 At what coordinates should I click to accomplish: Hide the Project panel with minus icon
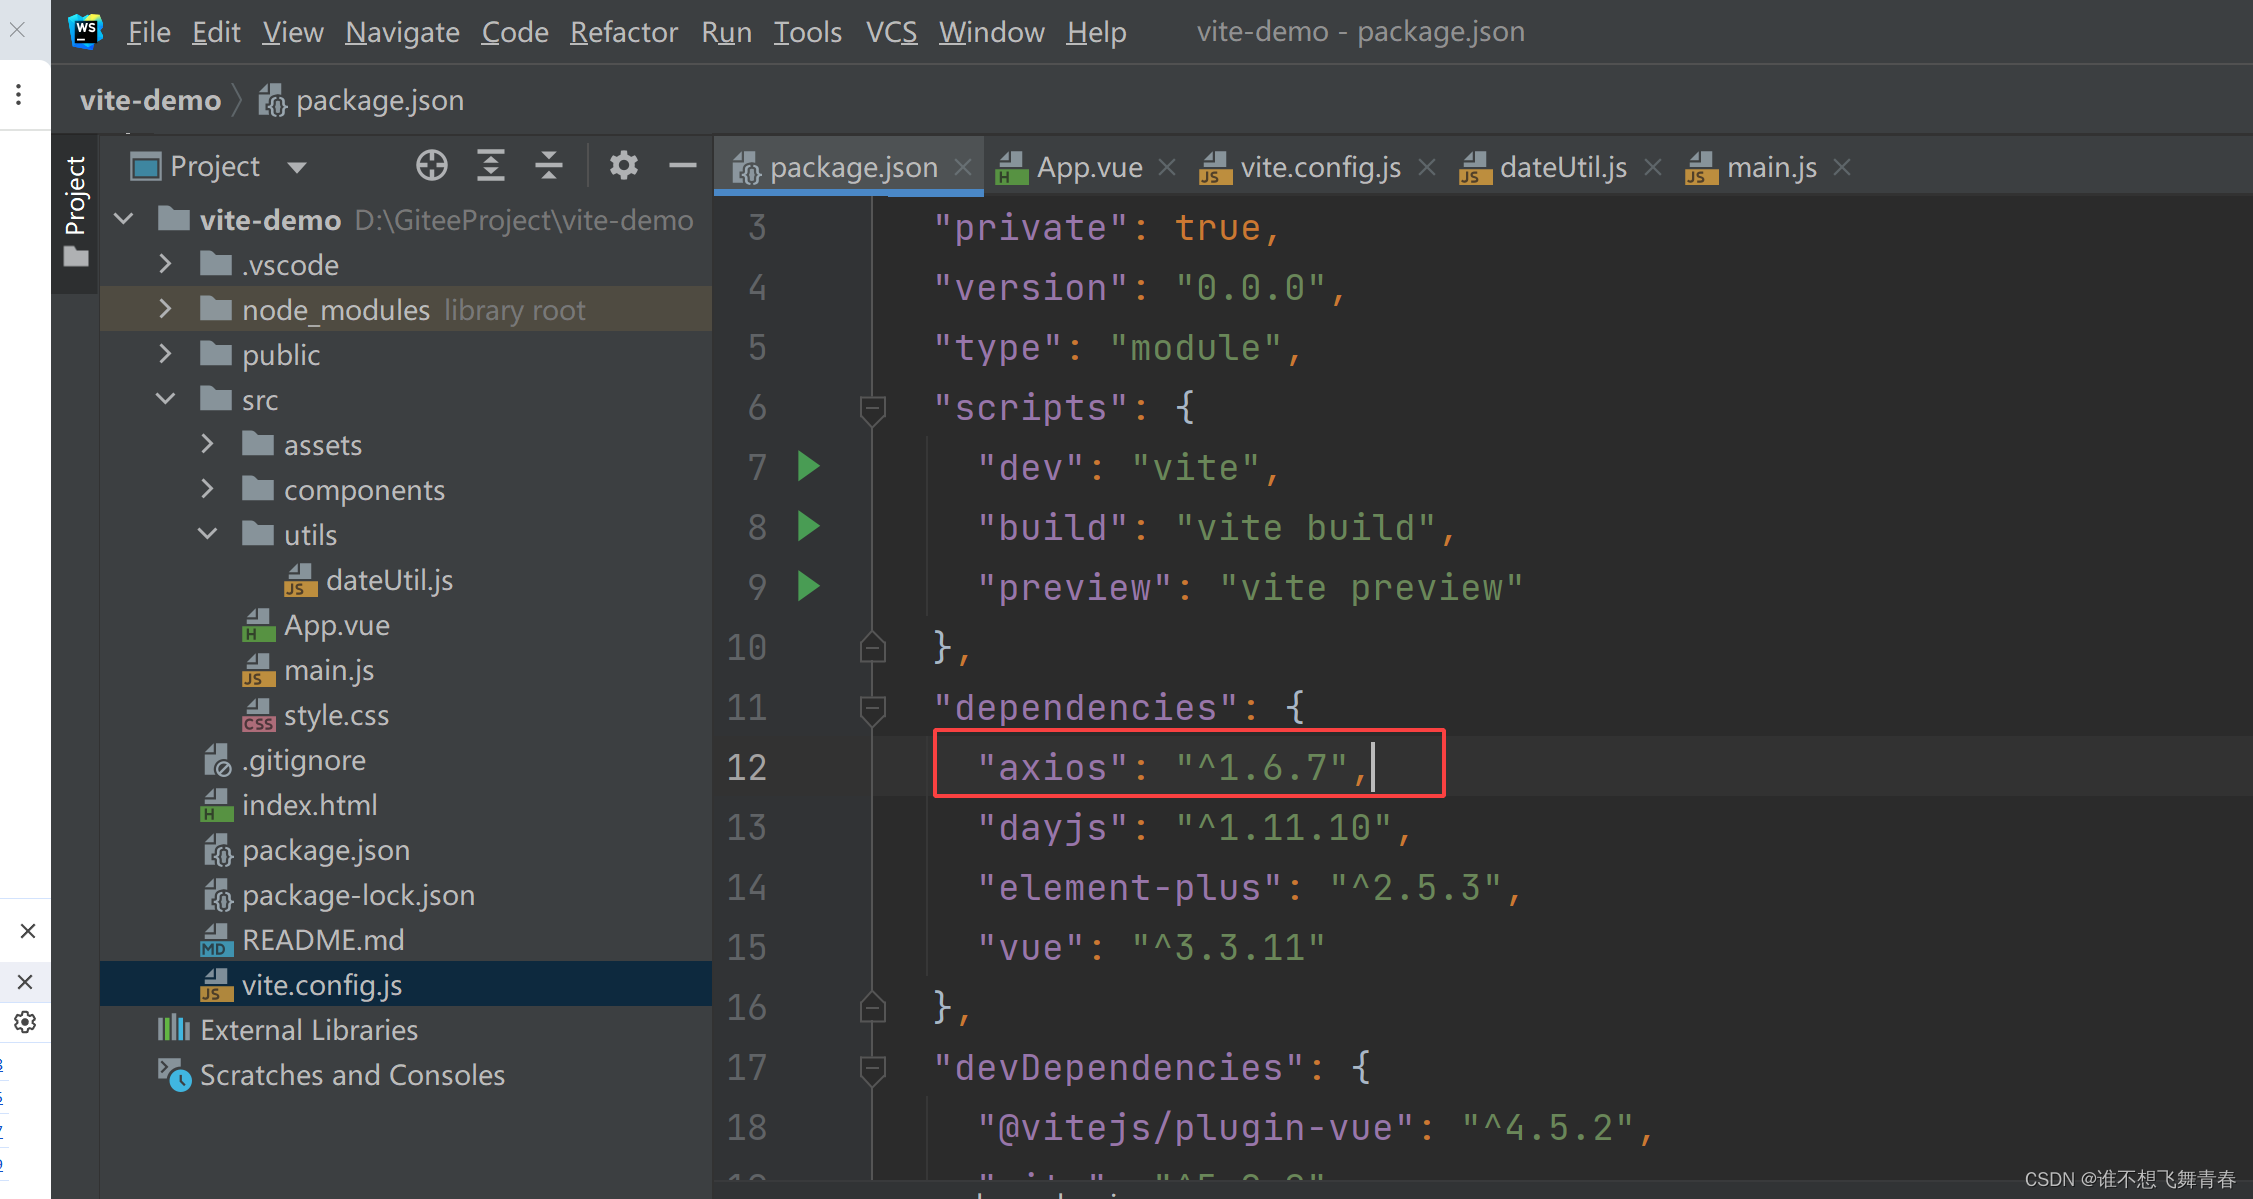tap(683, 165)
